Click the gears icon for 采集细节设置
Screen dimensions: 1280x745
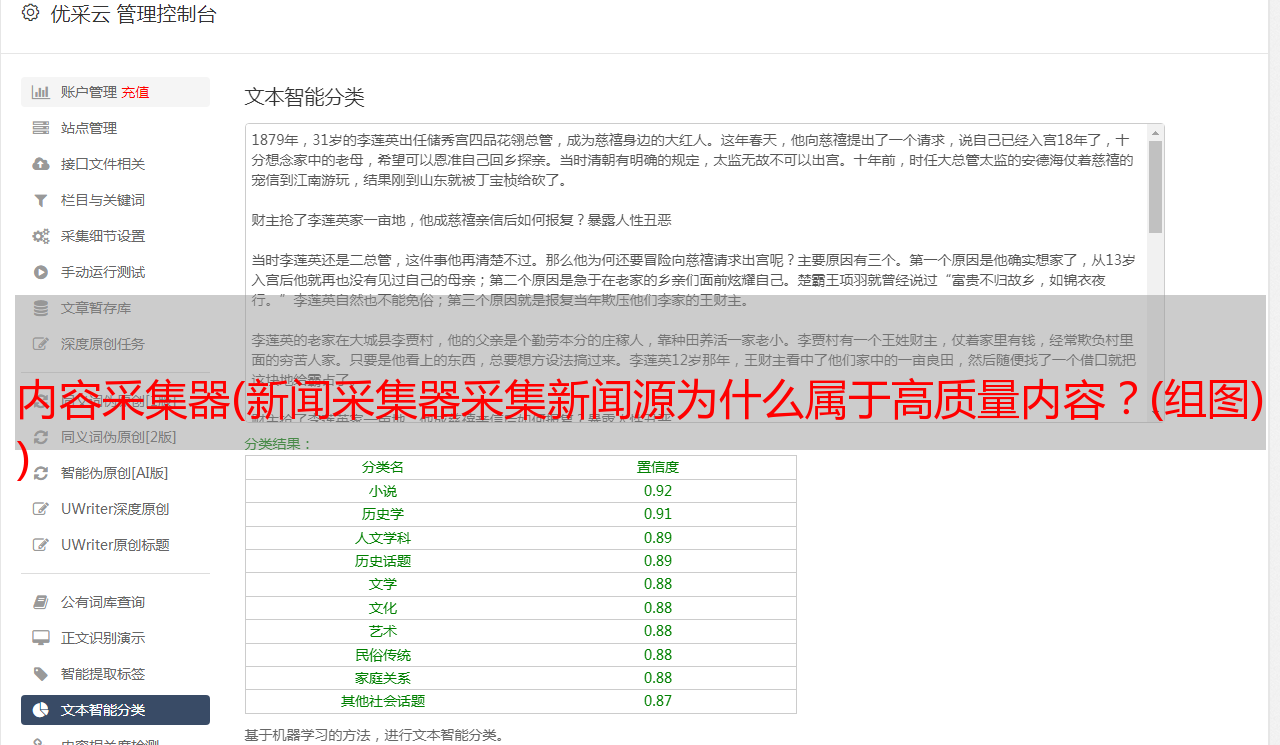[41, 236]
